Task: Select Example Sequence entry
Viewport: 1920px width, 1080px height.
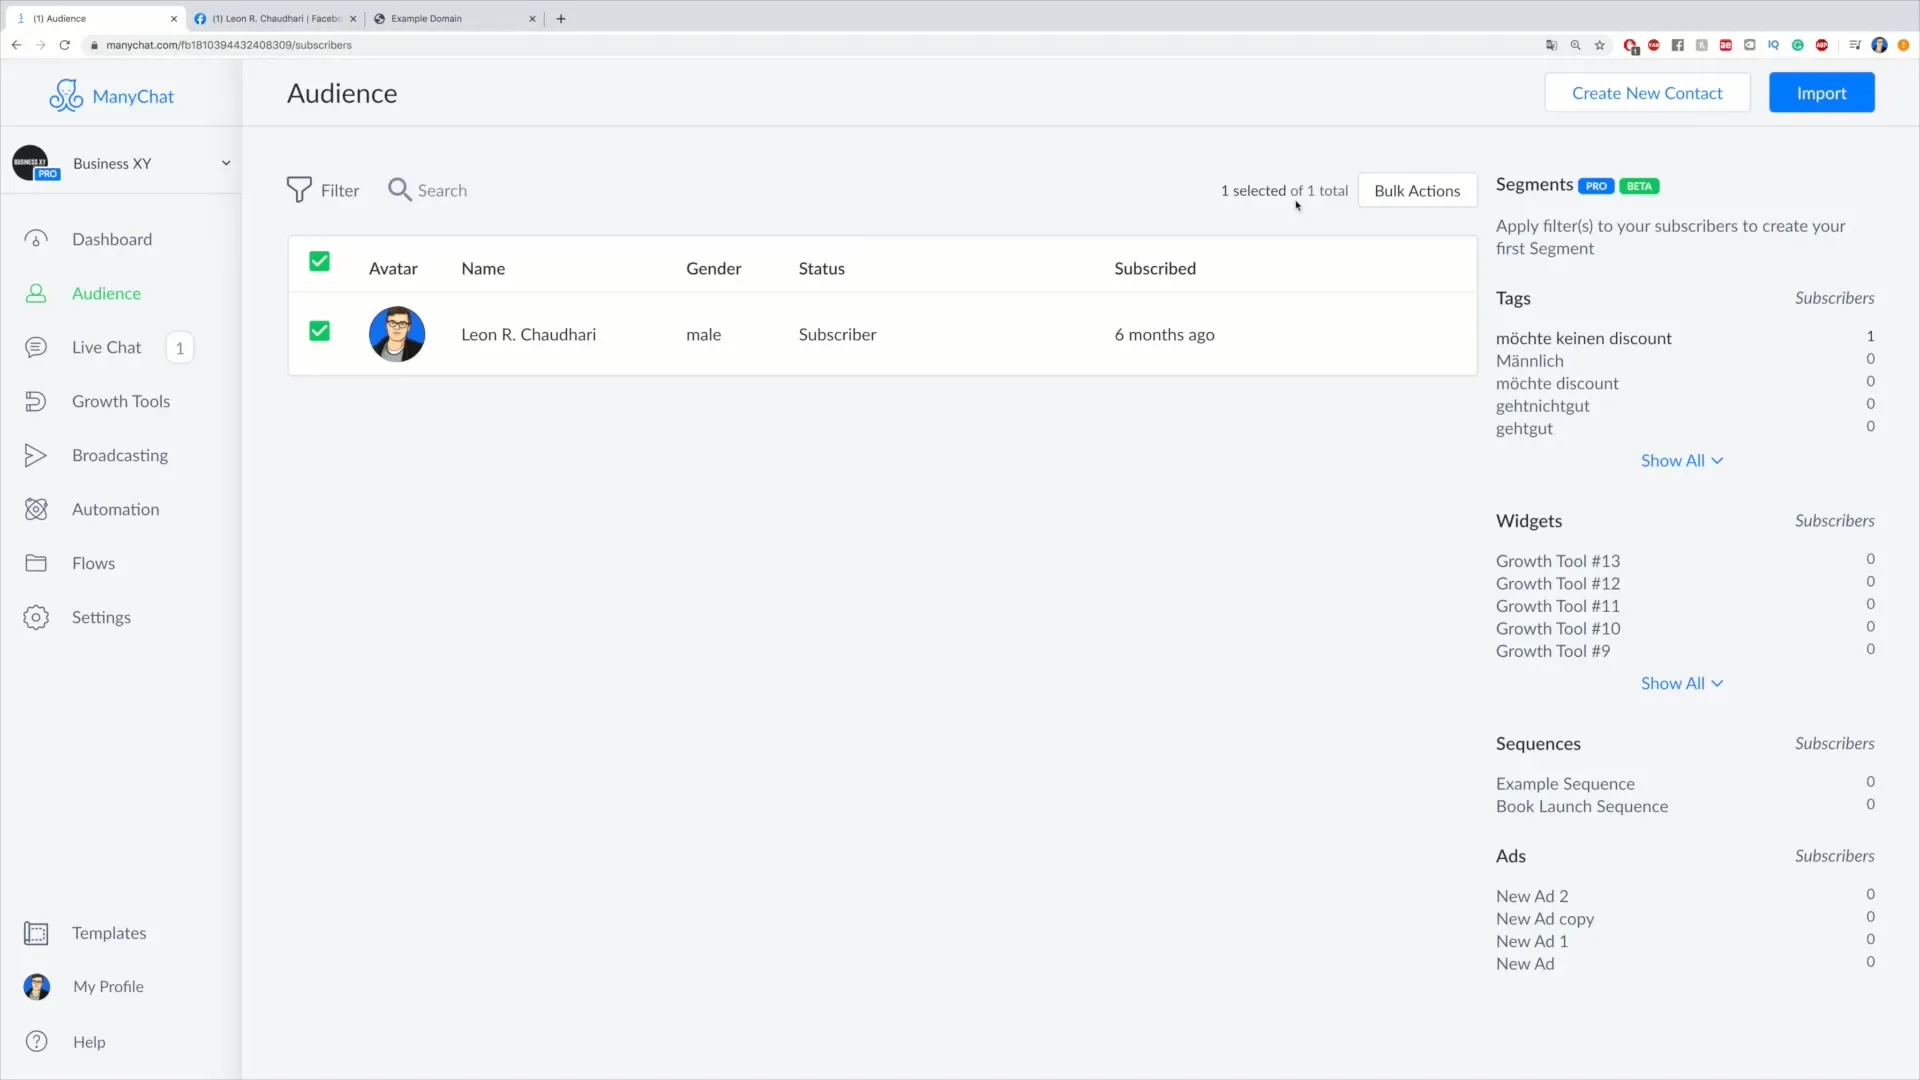Action: coord(1565,784)
